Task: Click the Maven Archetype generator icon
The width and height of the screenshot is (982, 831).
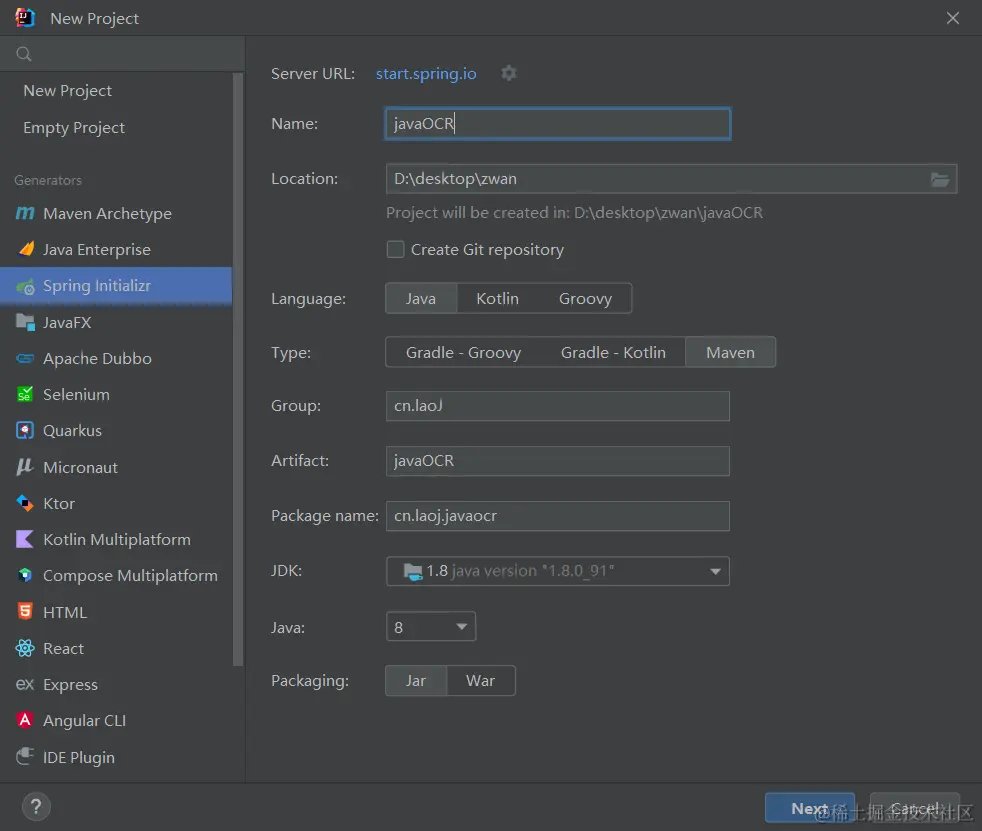Action: tap(24, 214)
